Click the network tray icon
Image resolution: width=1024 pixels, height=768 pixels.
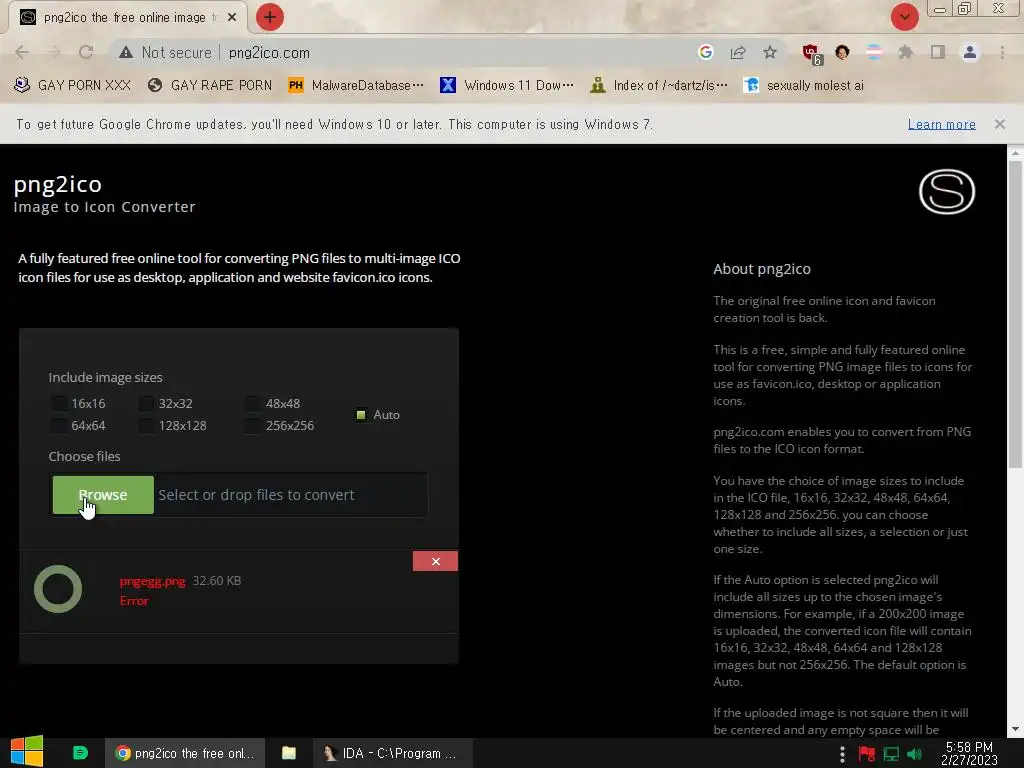pyautogui.click(x=891, y=754)
